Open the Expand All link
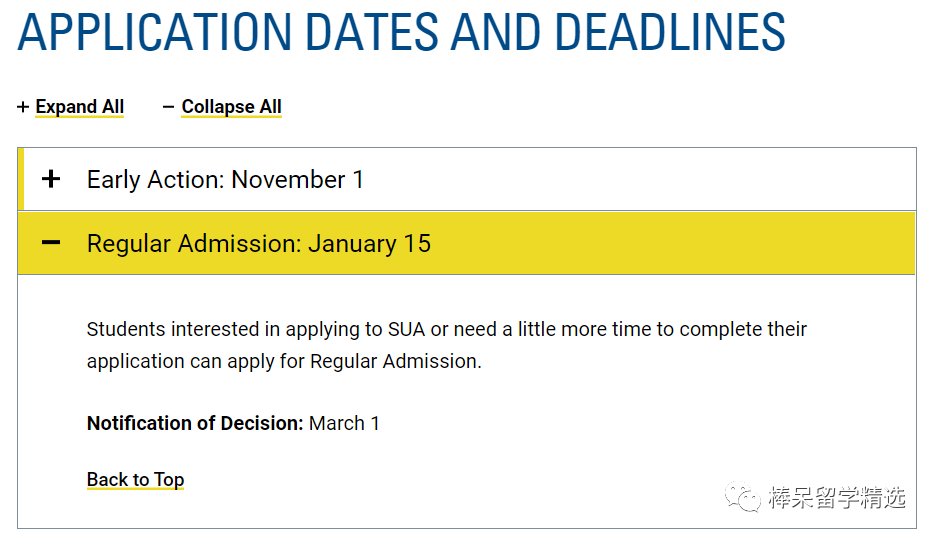Image resolution: width=936 pixels, height=539 pixels. [79, 107]
